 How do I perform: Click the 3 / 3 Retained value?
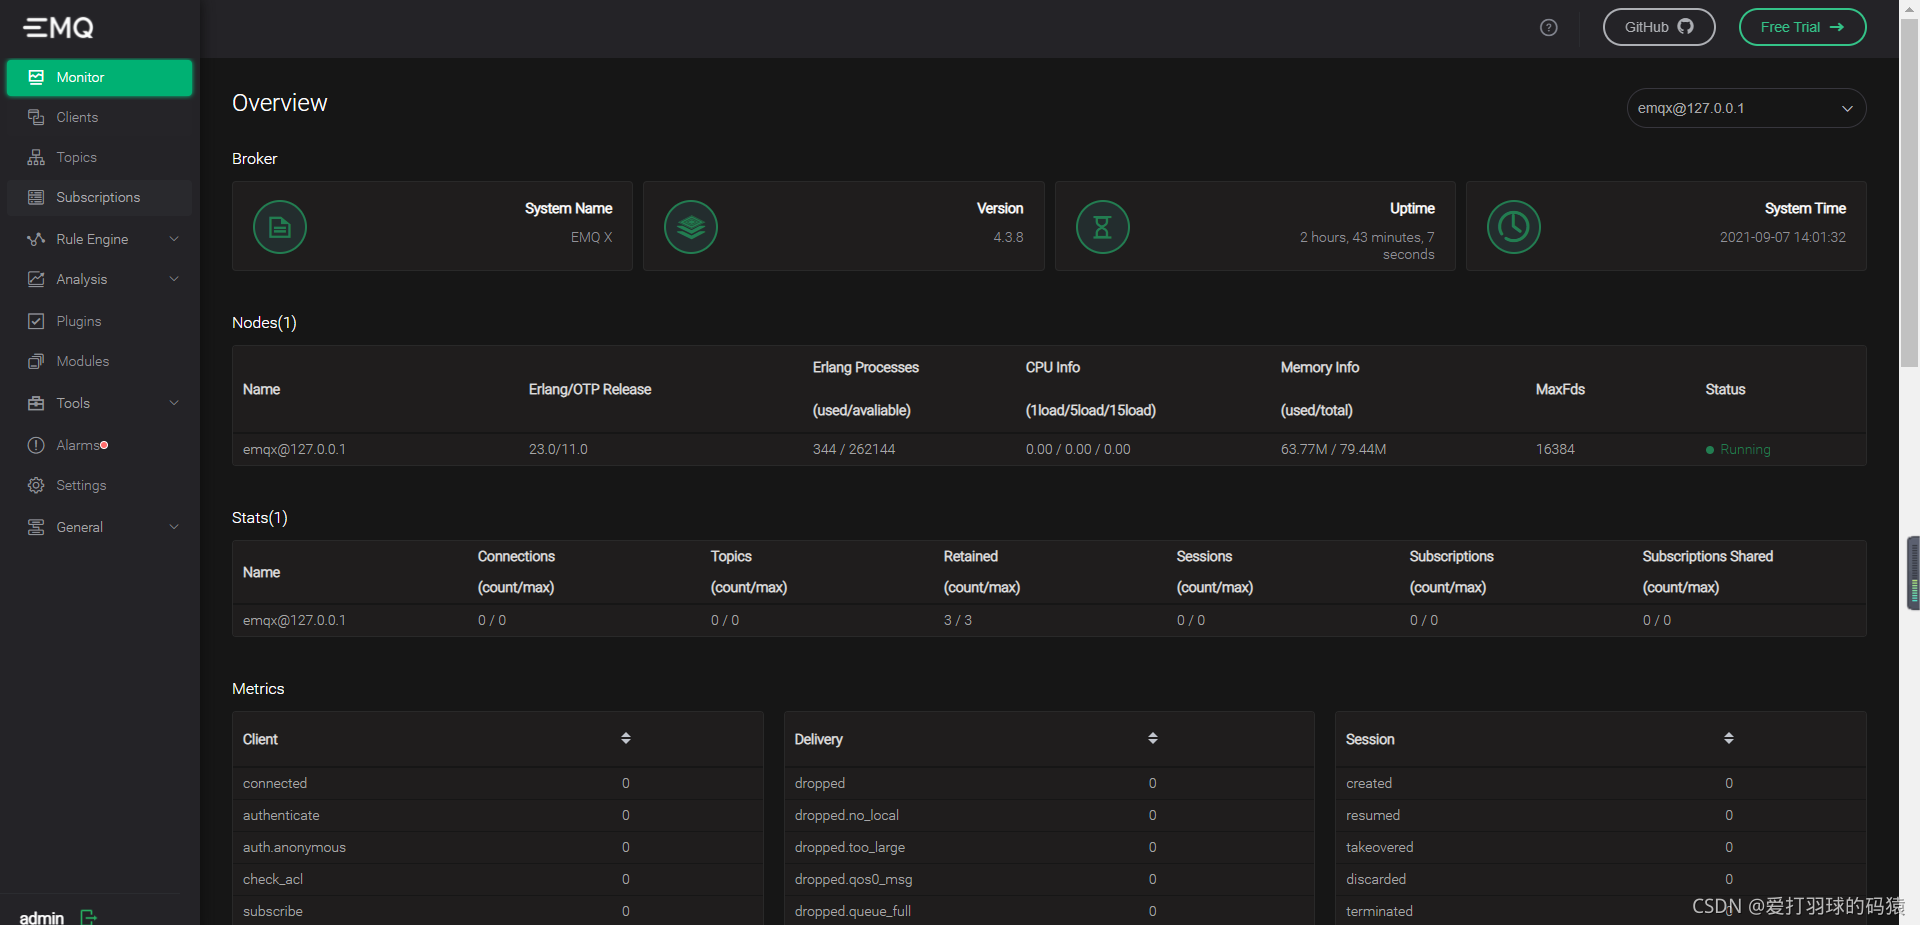click(958, 620)
